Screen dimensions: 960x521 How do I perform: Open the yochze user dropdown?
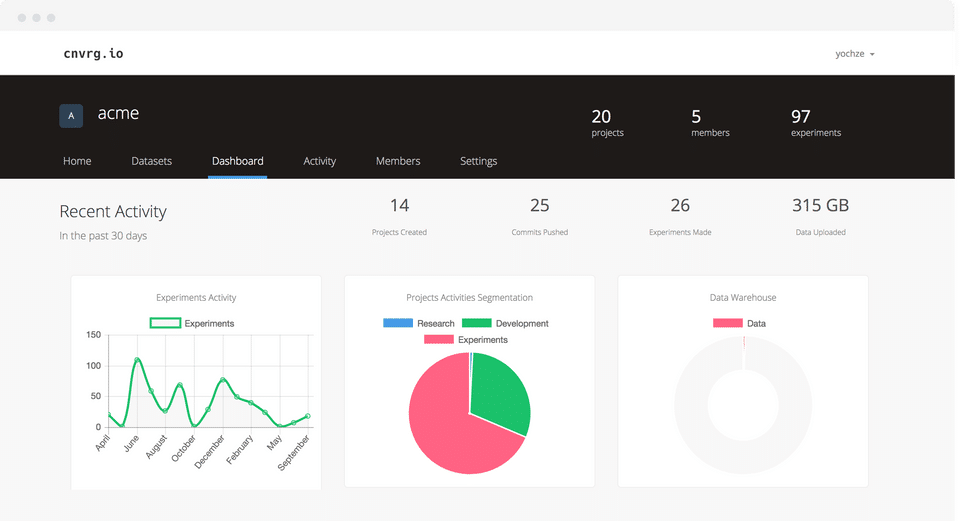pos(855,54)
